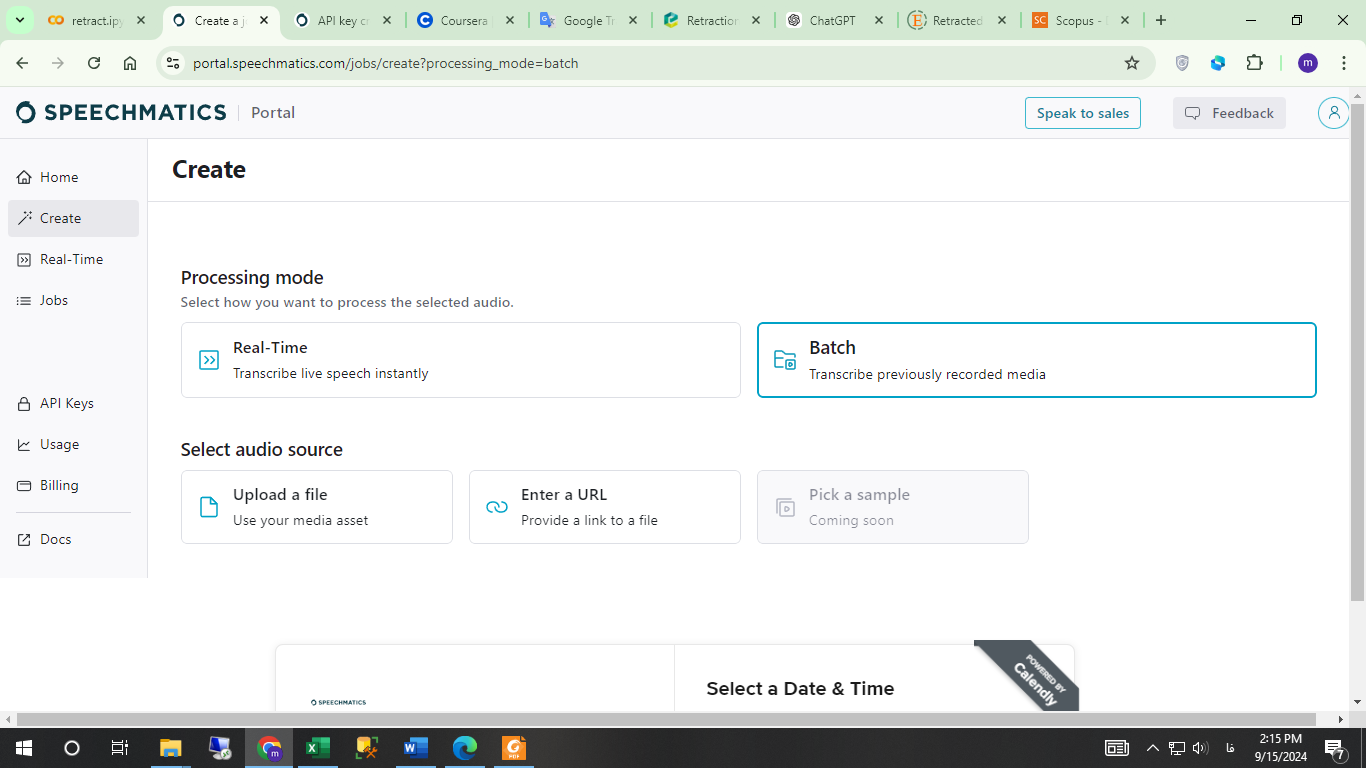Screen dimensions: 1366x768
Task: Click the Pick a sample card
Action: coord(893,507)
